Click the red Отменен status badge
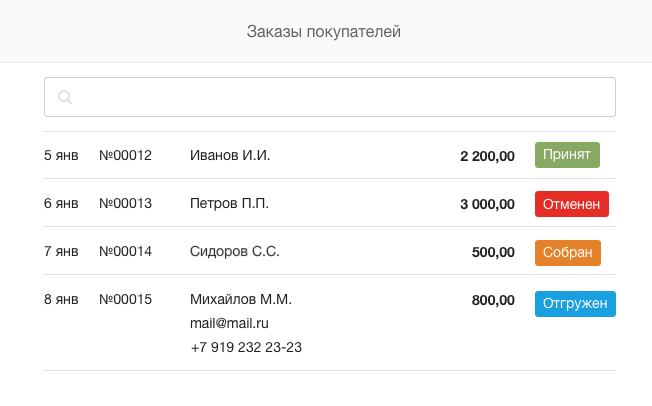 pos(572,204)
